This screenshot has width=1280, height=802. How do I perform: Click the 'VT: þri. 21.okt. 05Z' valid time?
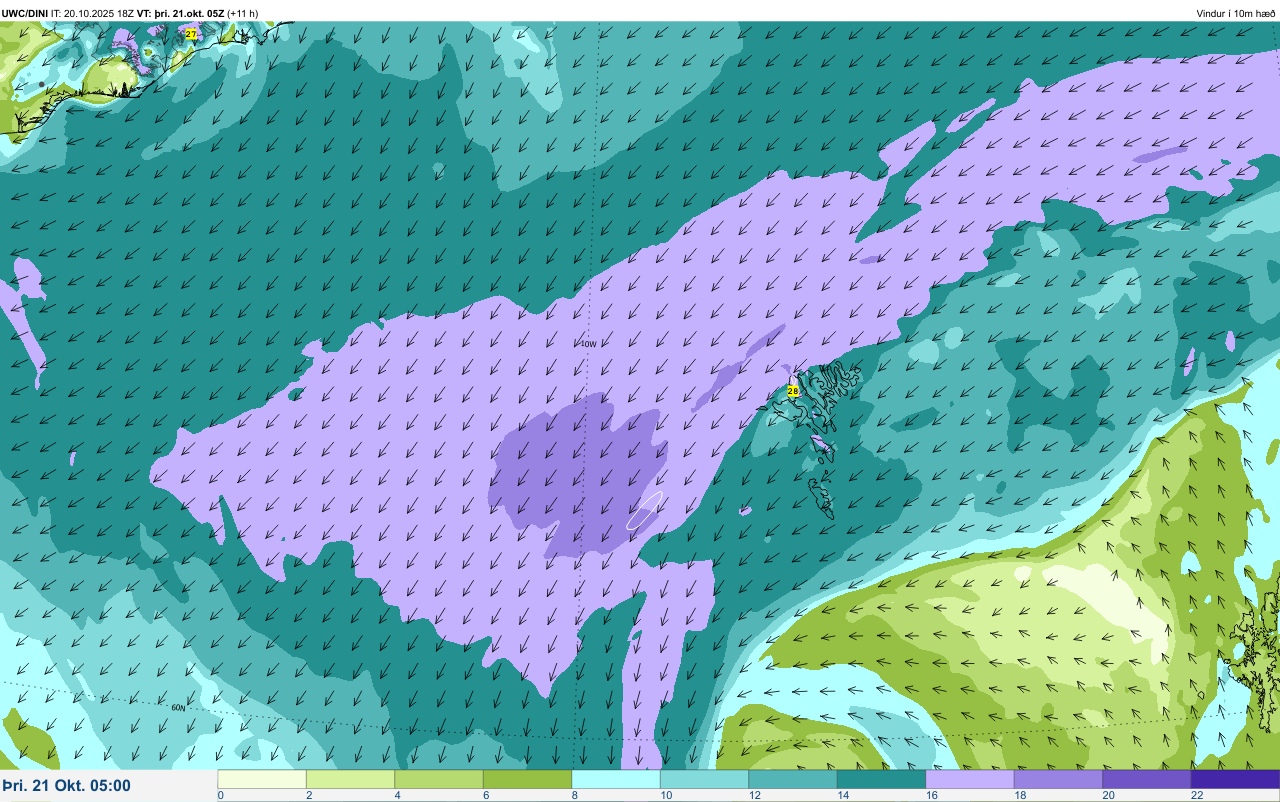coord(181,13)
